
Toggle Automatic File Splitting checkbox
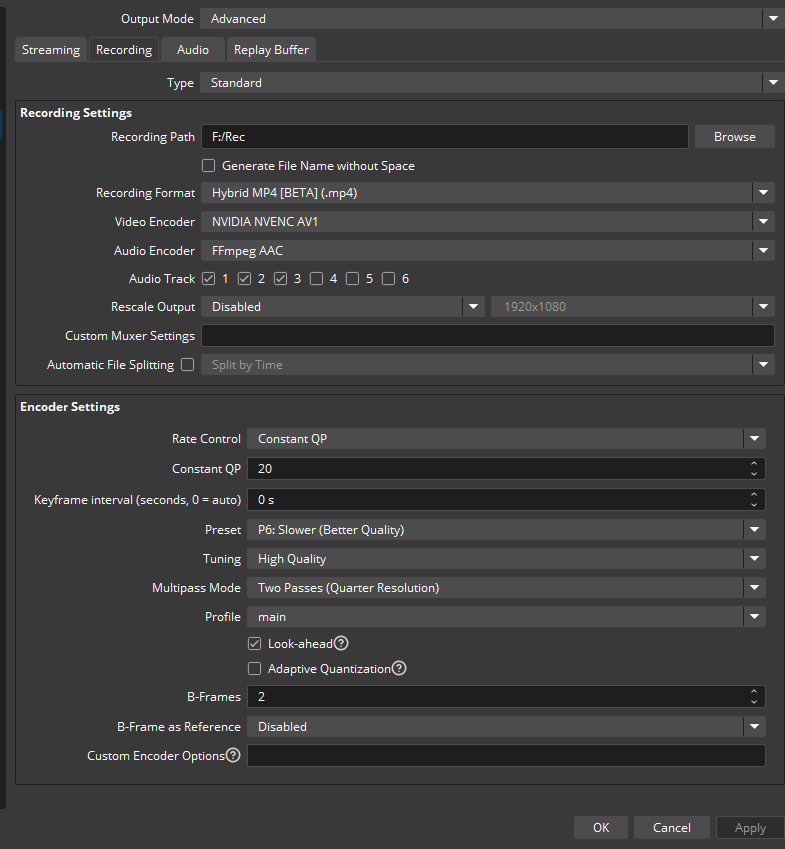(187, 365)
